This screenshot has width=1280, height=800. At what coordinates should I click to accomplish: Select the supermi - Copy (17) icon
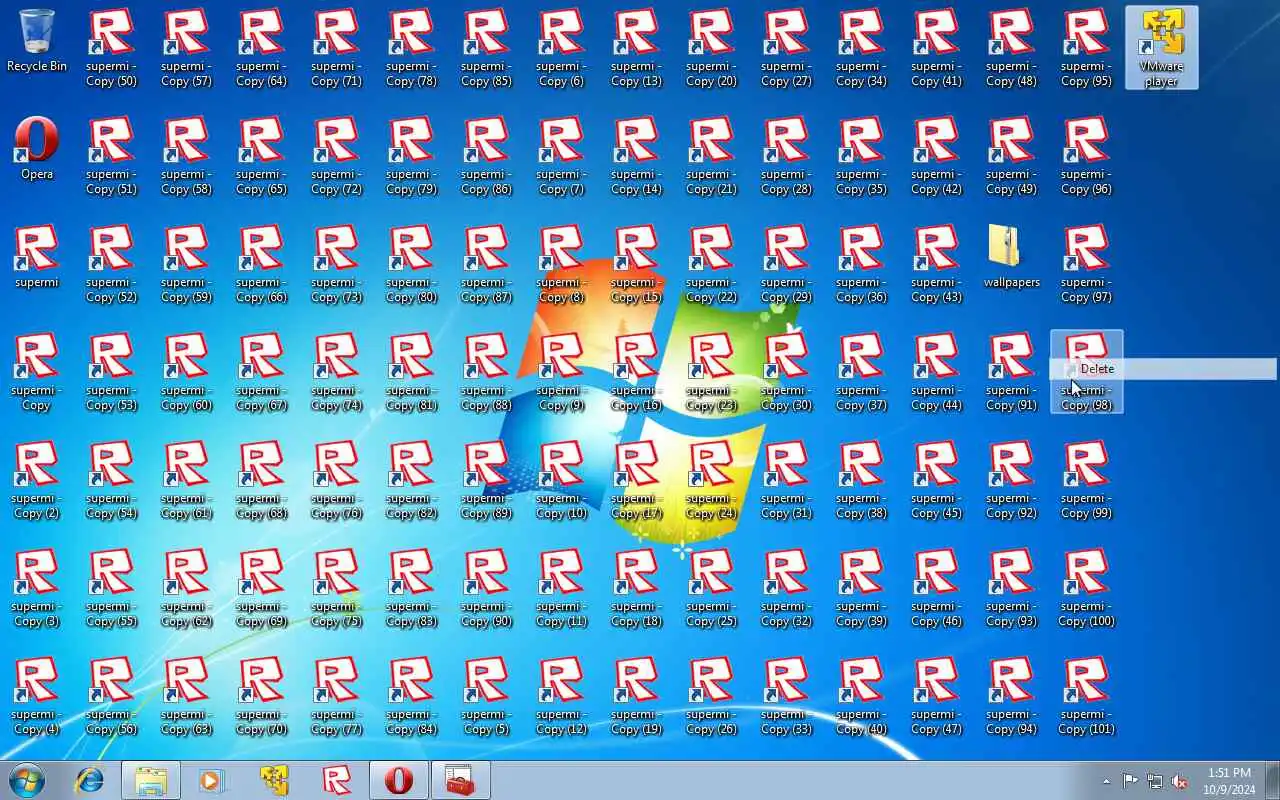pos(636,479)
